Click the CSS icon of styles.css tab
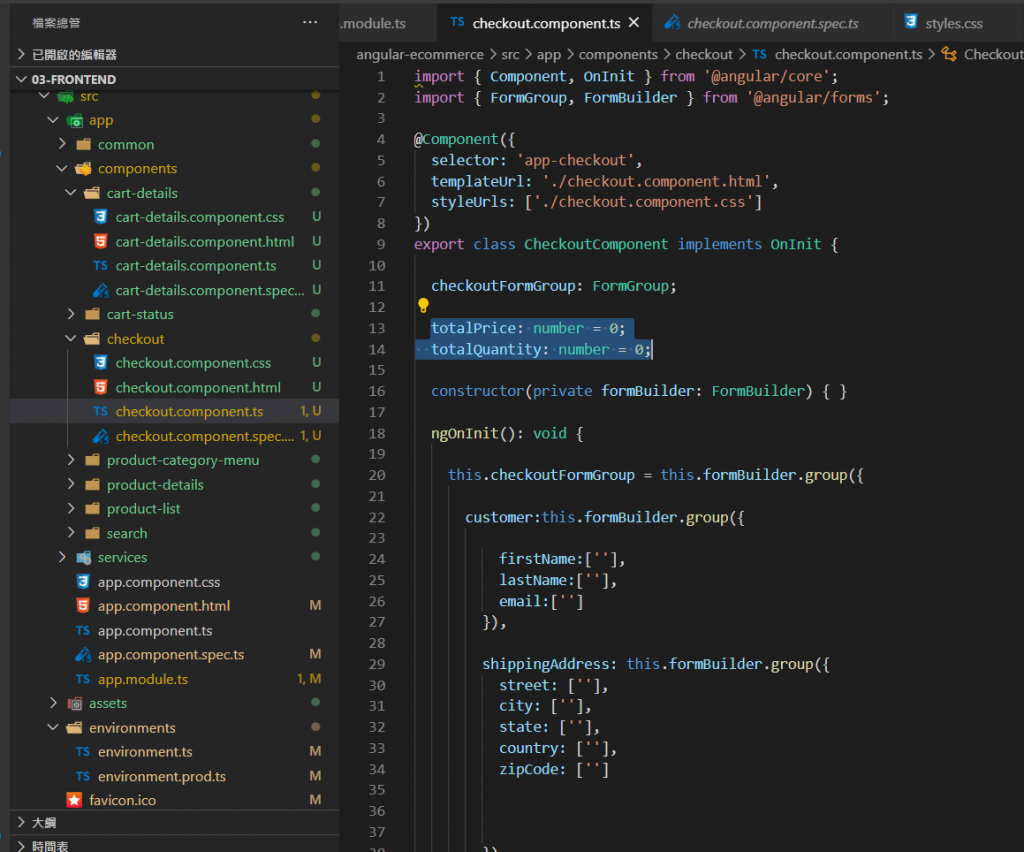The height and width of the screenshot is (852, 1024). [910, 22]
